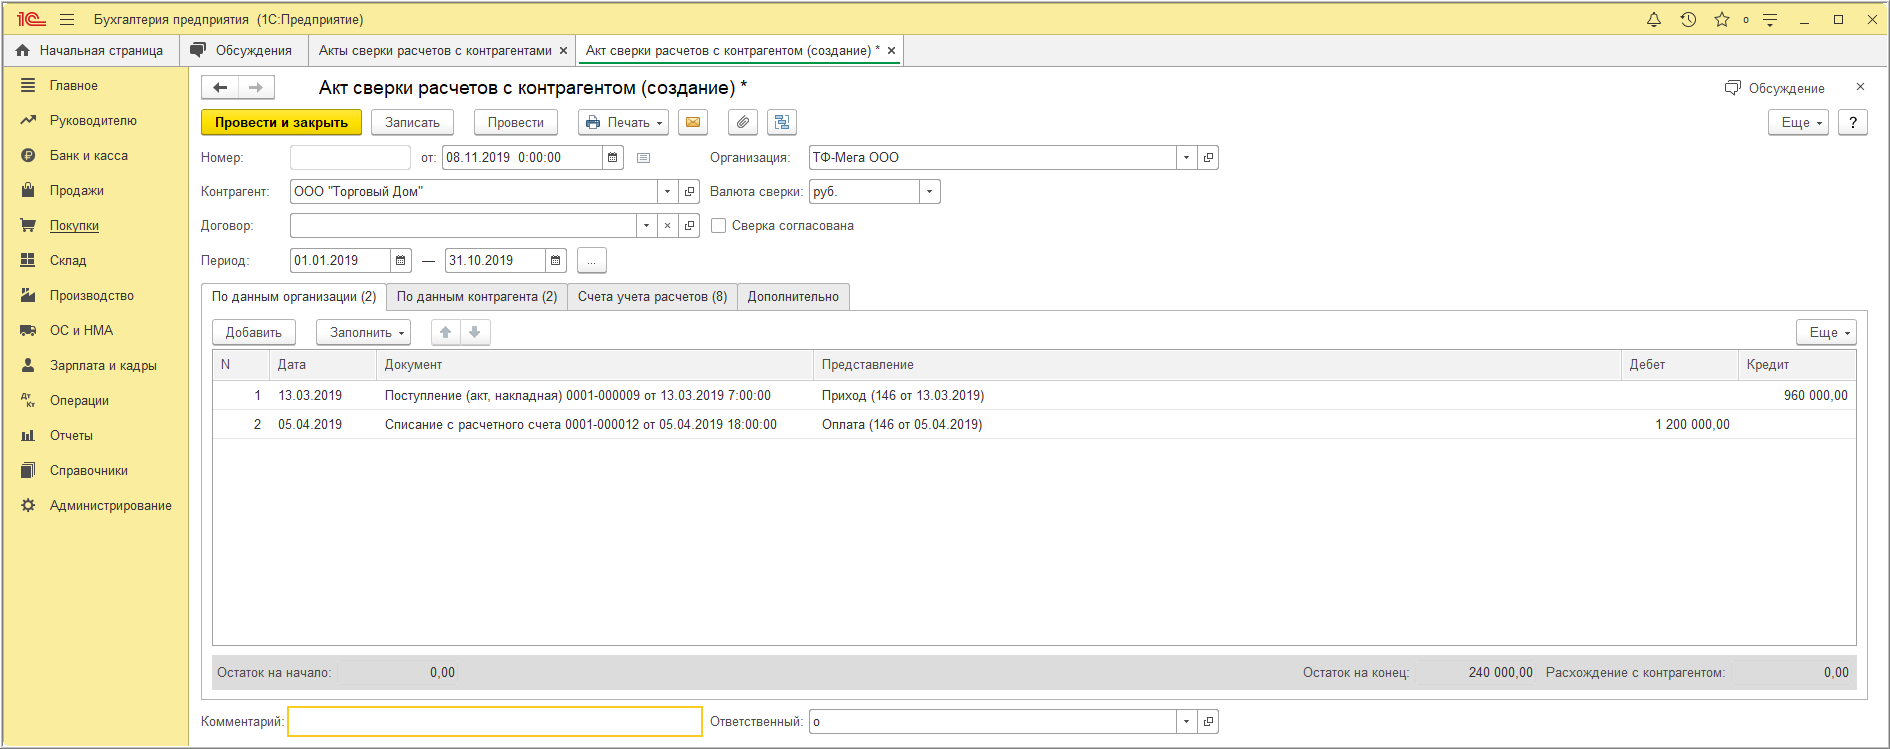Expand the Контрагент dropdown list

(667, 192)
